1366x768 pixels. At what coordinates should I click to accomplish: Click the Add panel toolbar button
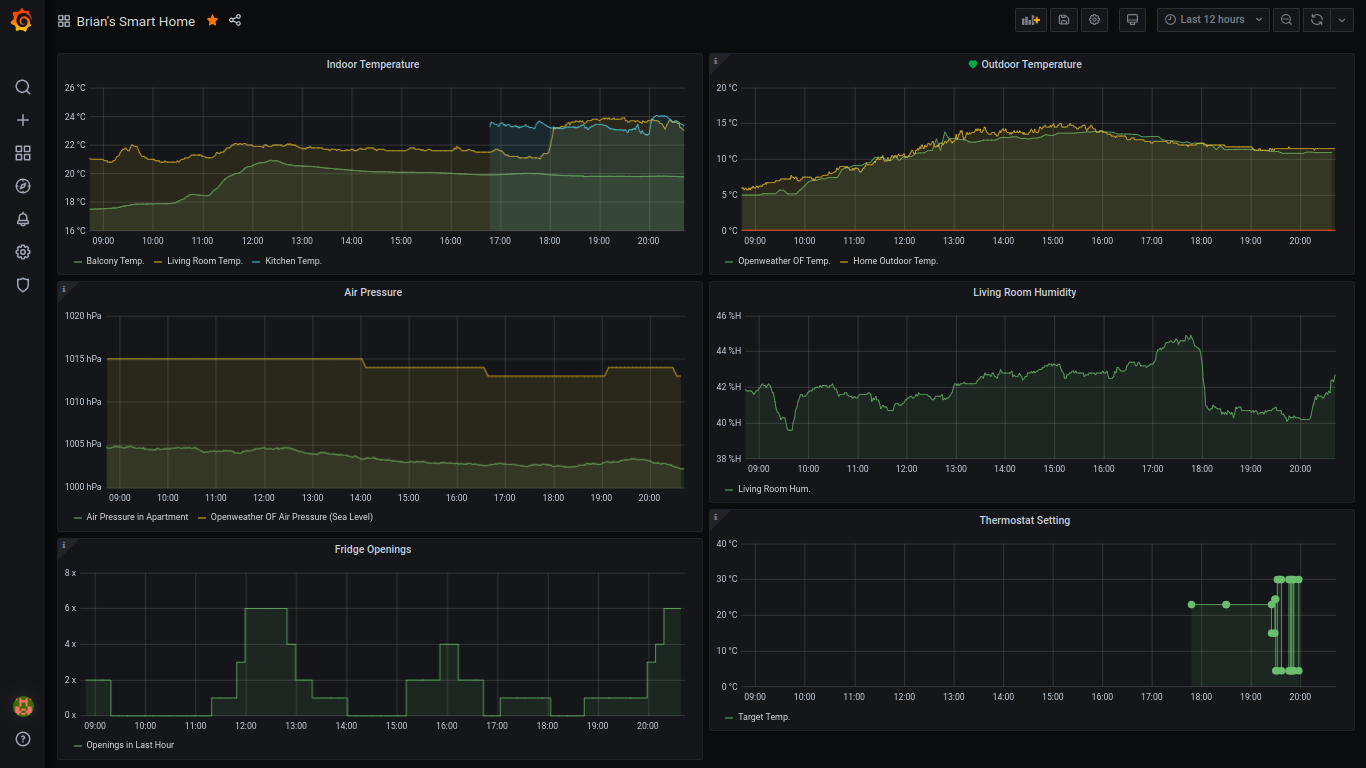coord(1030,20)
